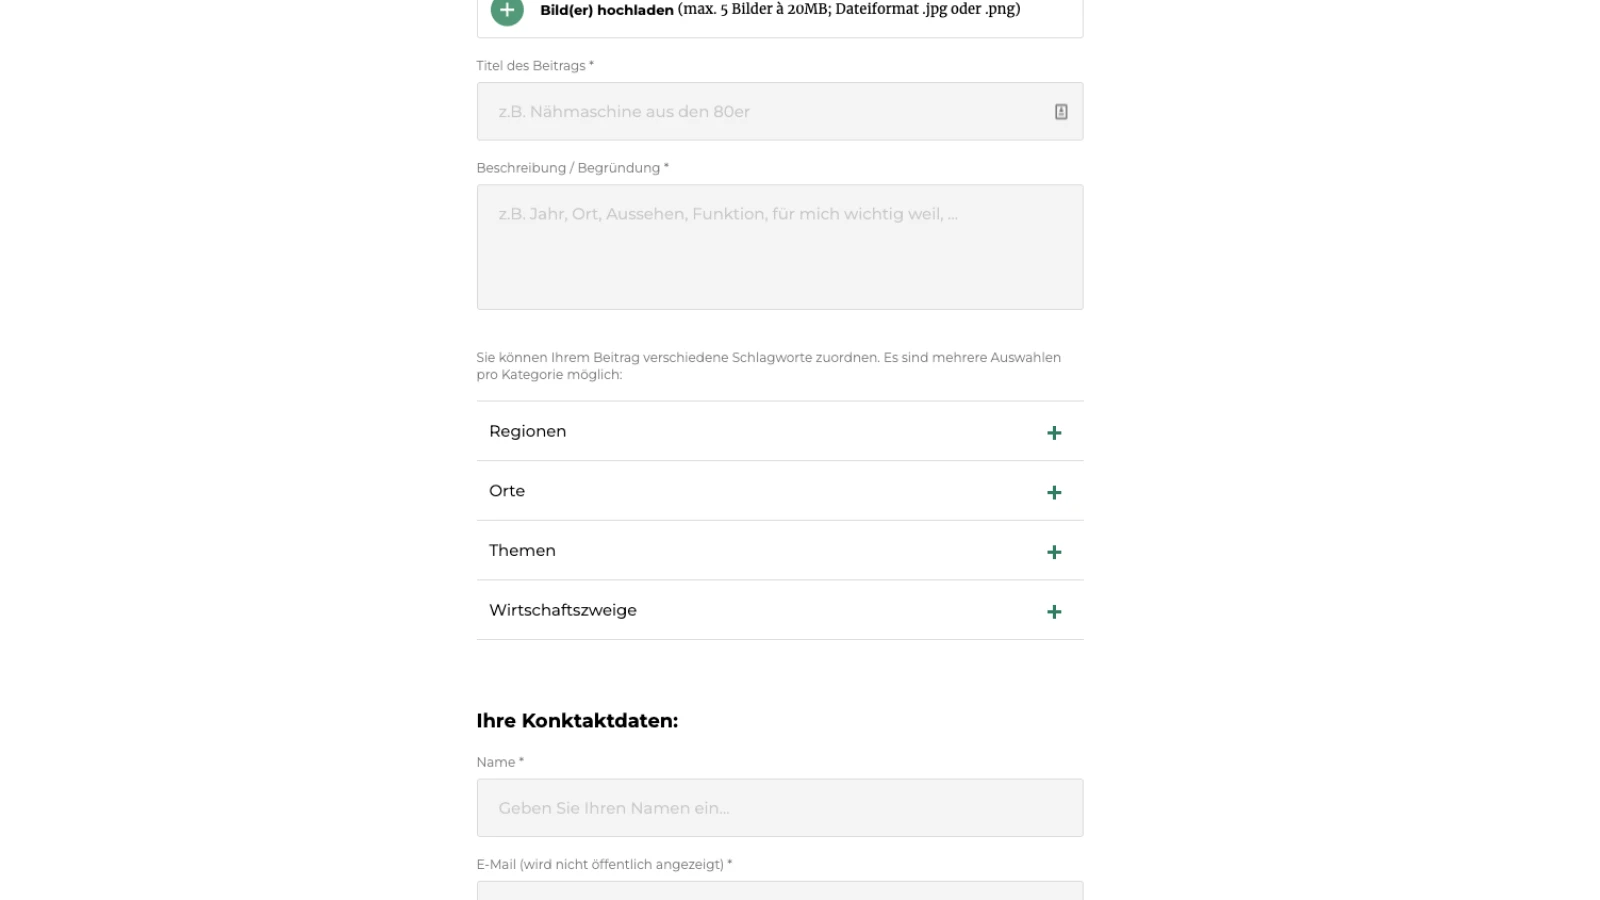1600x900 pixels.
Task: Expand the Regionen category section
Action: click(x=527, y=431)
